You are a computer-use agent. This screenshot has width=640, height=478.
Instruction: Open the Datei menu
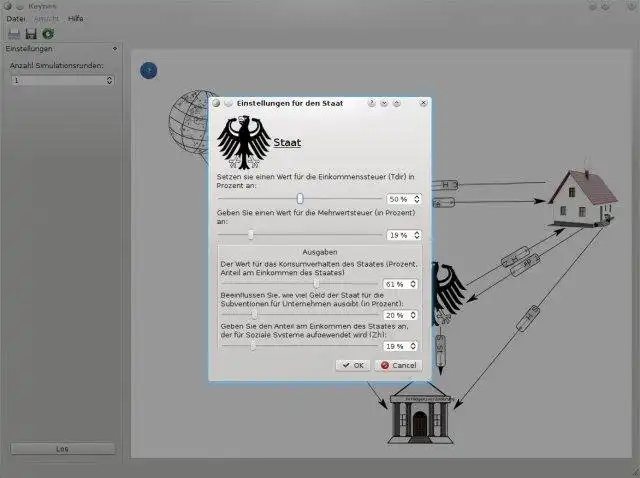click(x=16, y=19)
